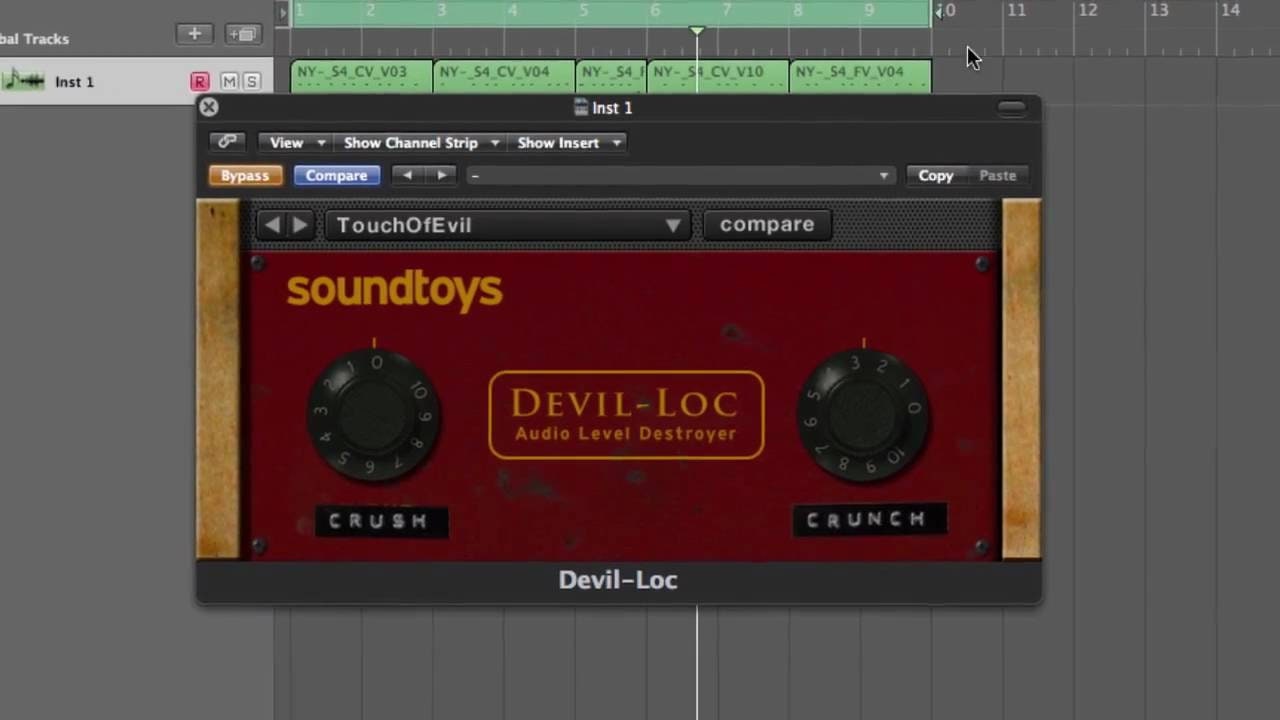
Task: Open the plugin settings dropdown next to Copy
Action: click(883, 175)
